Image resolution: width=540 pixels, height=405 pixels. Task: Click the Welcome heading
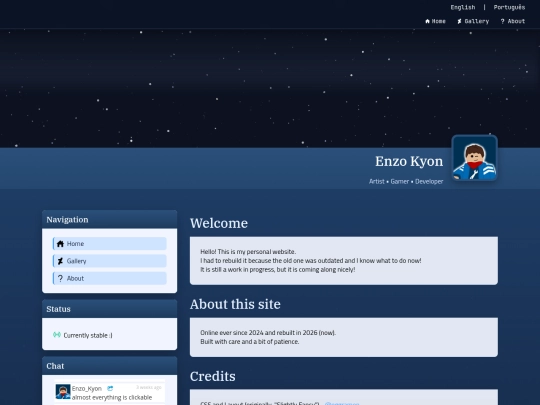point(219,223)
